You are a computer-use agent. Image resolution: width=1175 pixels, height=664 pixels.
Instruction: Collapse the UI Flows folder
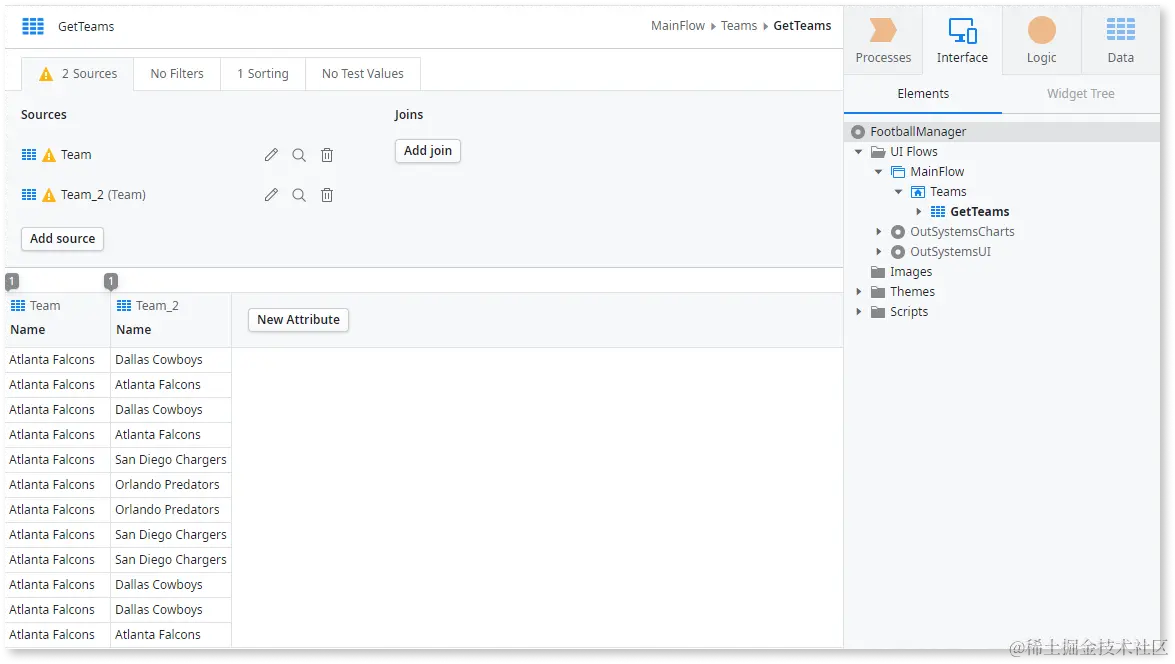point(859,152)
